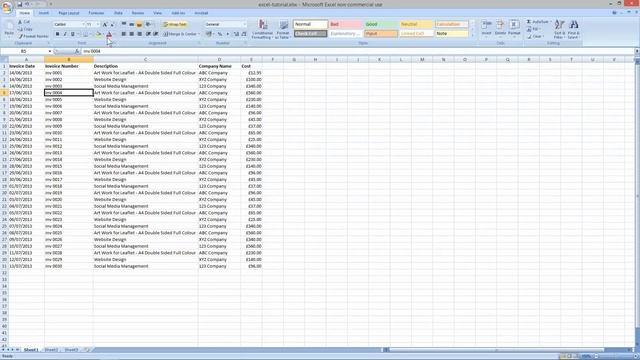Select the Sheet2 tab
640x360 pixels.
click(x=51, y=350)
